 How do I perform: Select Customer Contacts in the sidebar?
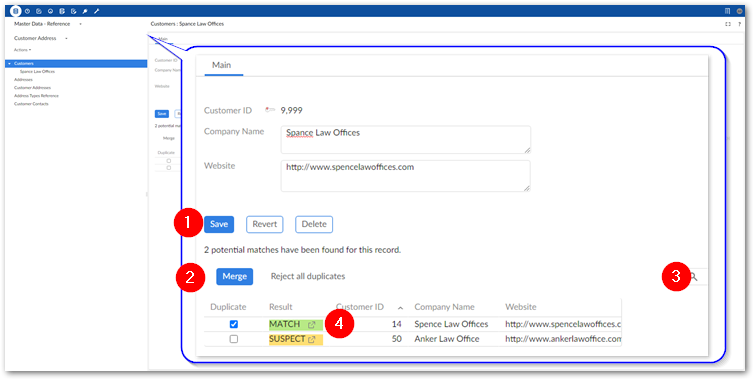(31, 104)
